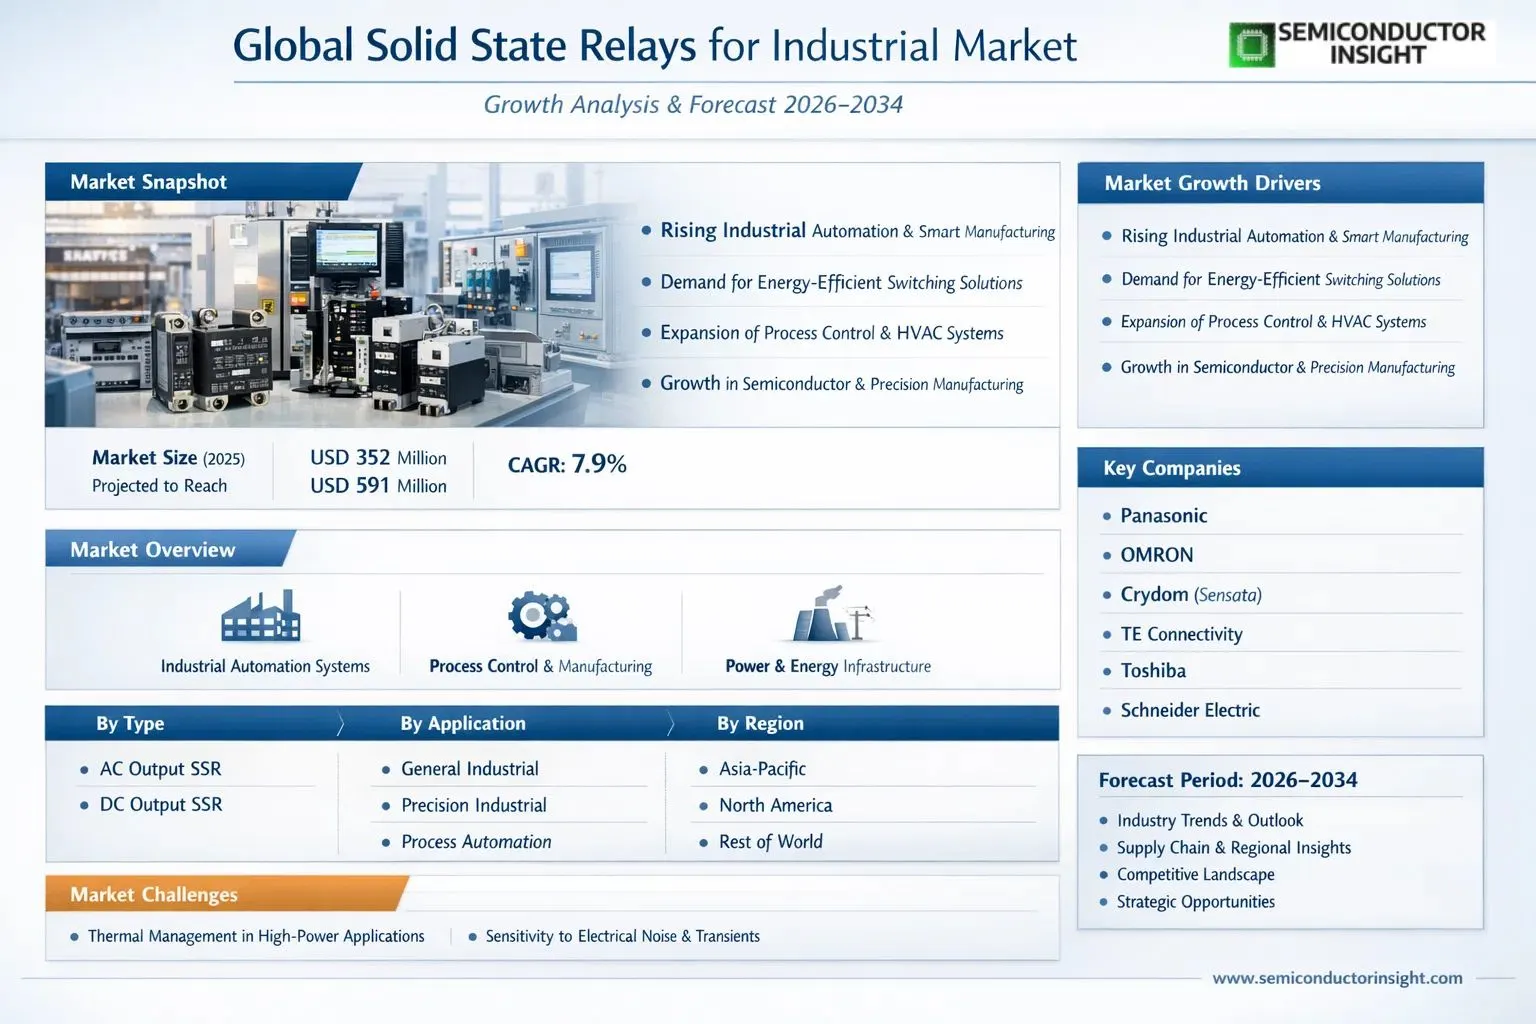Viewport: 1536px width, 1024px height.
Task: Click Rising Industrial Automation in Growth Drivers panel
Action: click(1294, 237)
